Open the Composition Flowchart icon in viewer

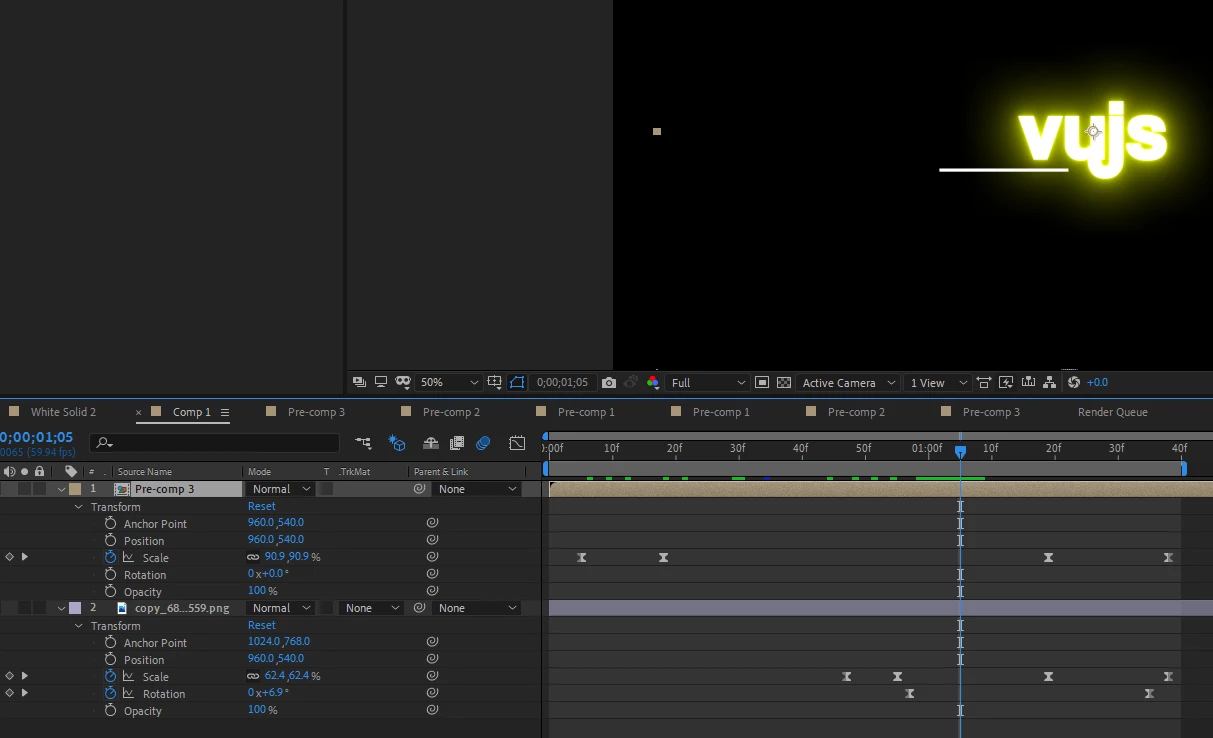[1049, 382]
